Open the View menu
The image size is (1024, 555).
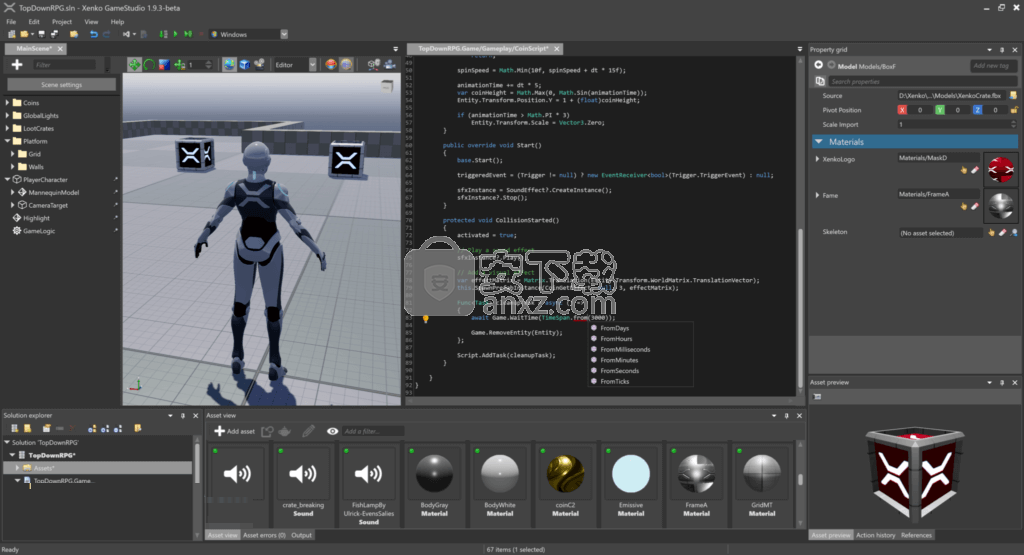91,22
